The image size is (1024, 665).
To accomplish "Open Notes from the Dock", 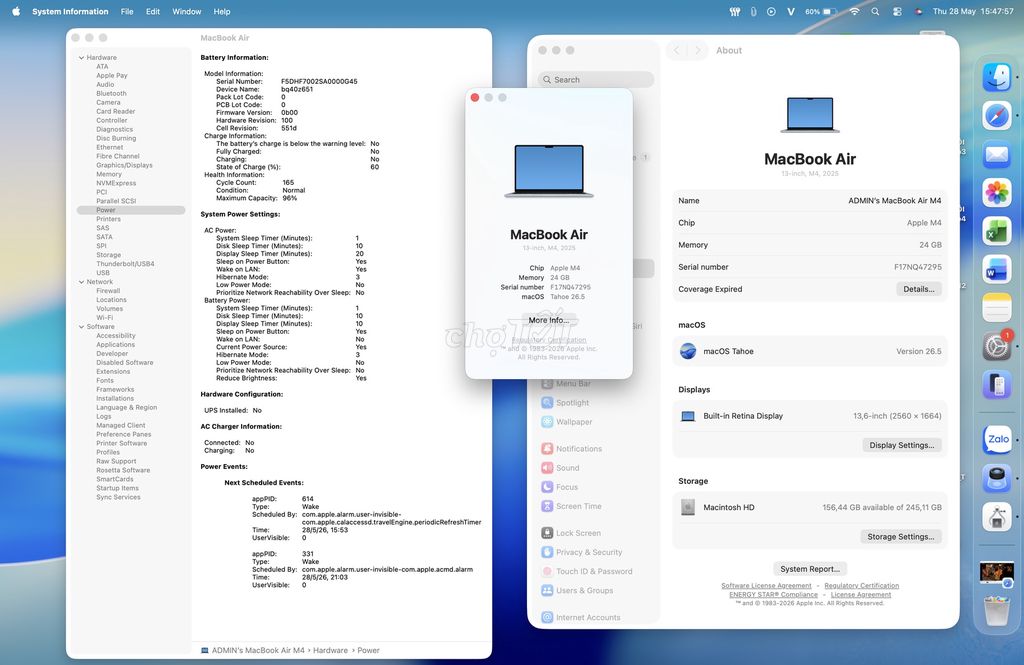I will click(x=997, y=308).
